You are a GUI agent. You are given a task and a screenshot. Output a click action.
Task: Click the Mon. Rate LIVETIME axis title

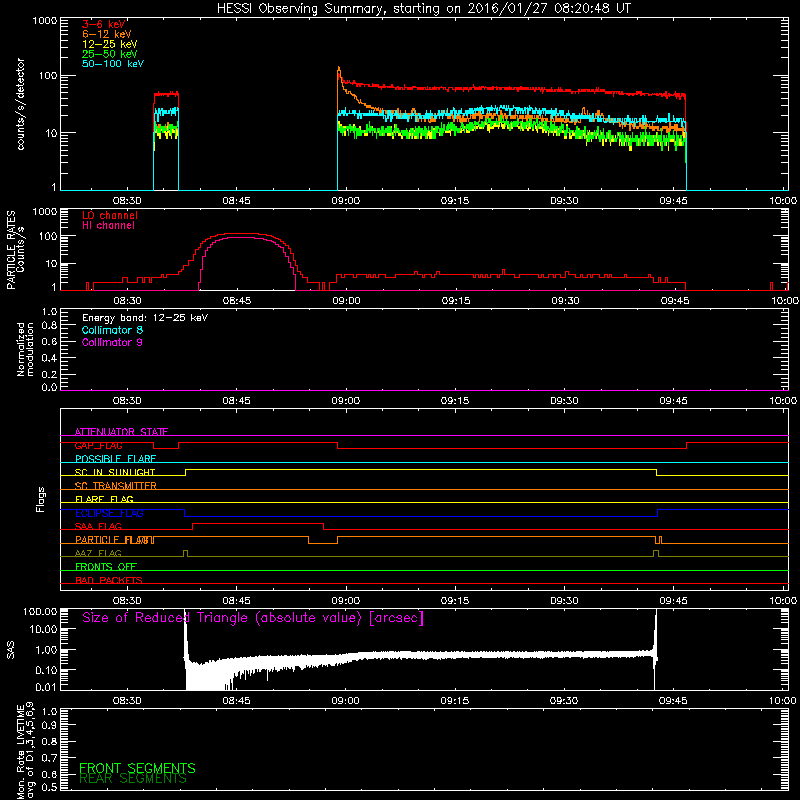(x=25, y=750)
